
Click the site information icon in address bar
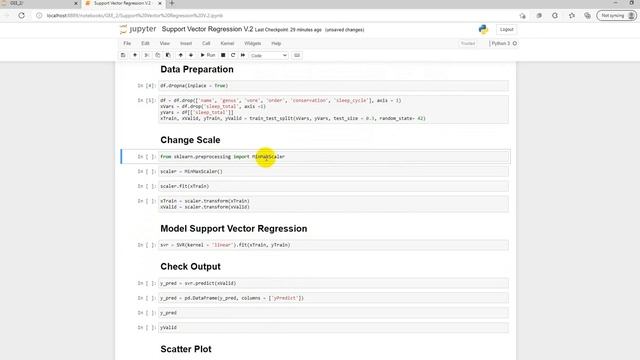[39, 16]
